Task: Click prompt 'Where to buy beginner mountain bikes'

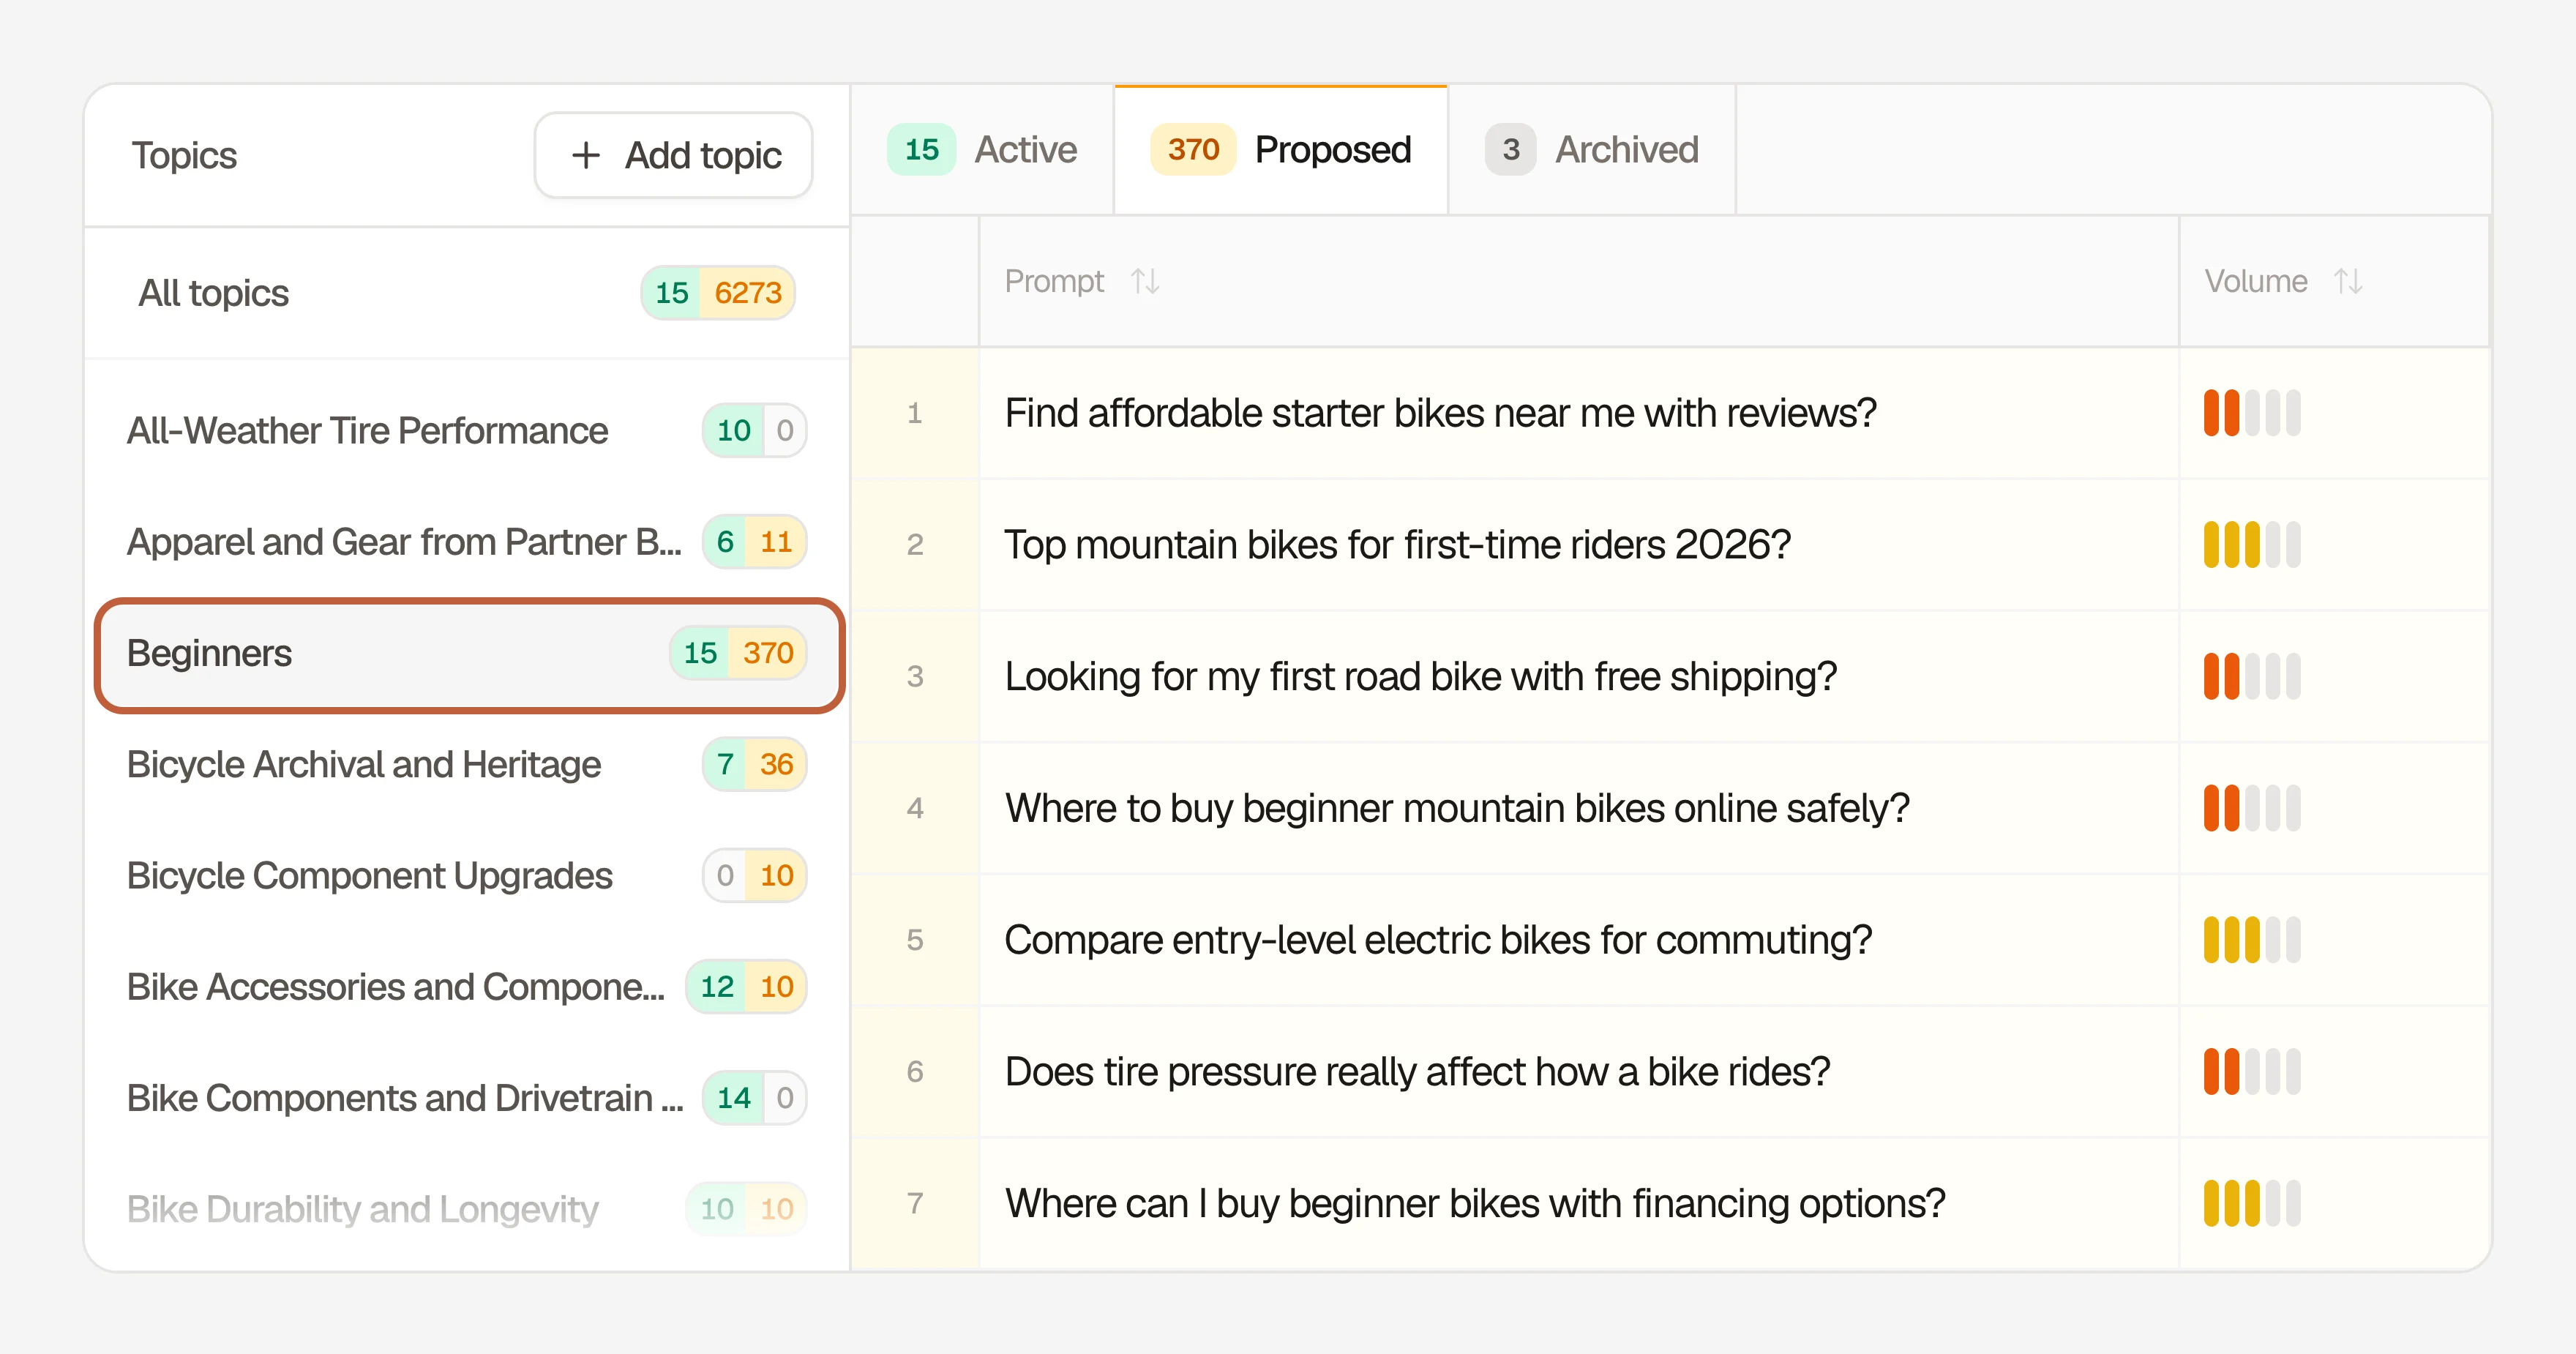Action: (x=1457, y=808)
